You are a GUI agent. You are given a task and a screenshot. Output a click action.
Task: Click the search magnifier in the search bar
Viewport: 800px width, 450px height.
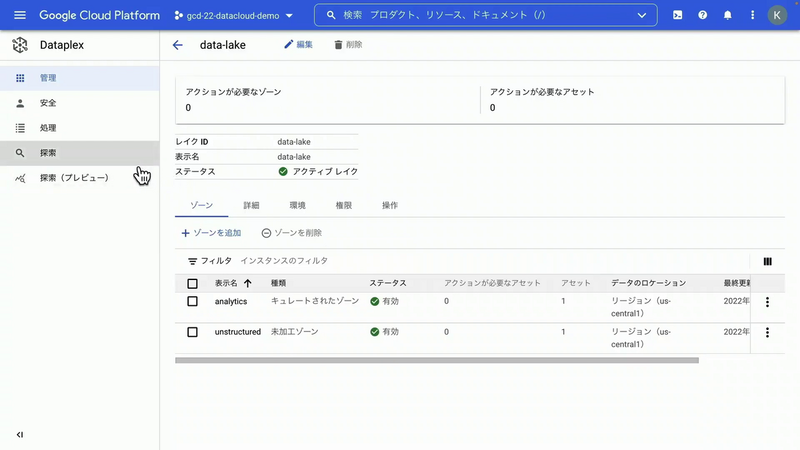pos(331,15)
